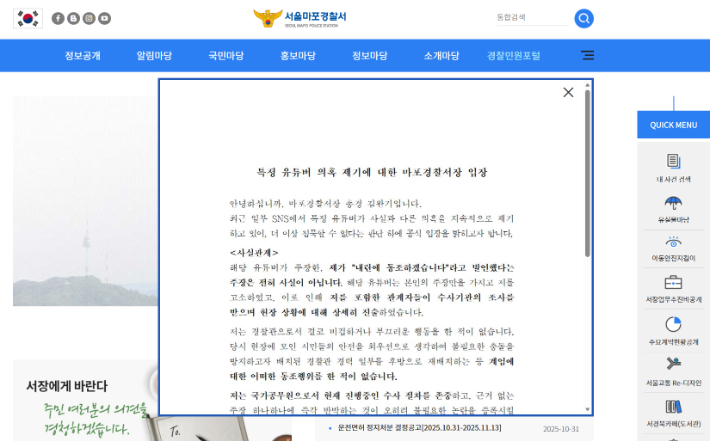Click the blue search magnifier button
This screenshot has height=441, width=710.
584,18
